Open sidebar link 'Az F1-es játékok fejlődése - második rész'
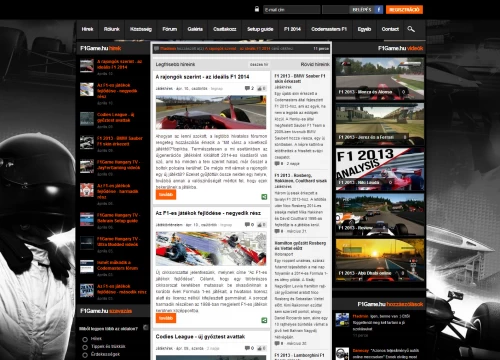 (x=122, y=289)
